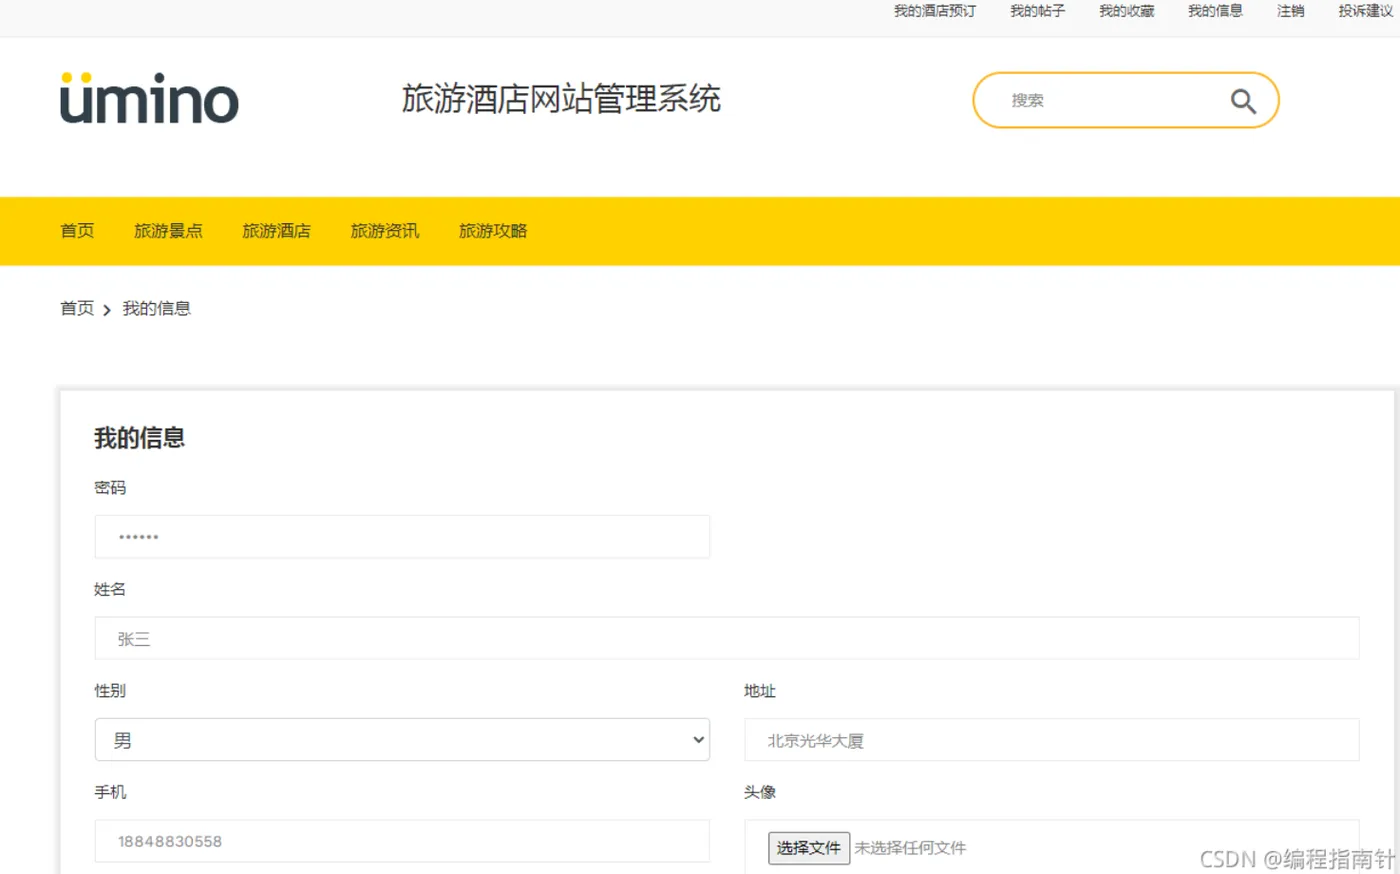Click 注销 to log out
Viewport: 1400px width, 874px height.
point(1290,11)
